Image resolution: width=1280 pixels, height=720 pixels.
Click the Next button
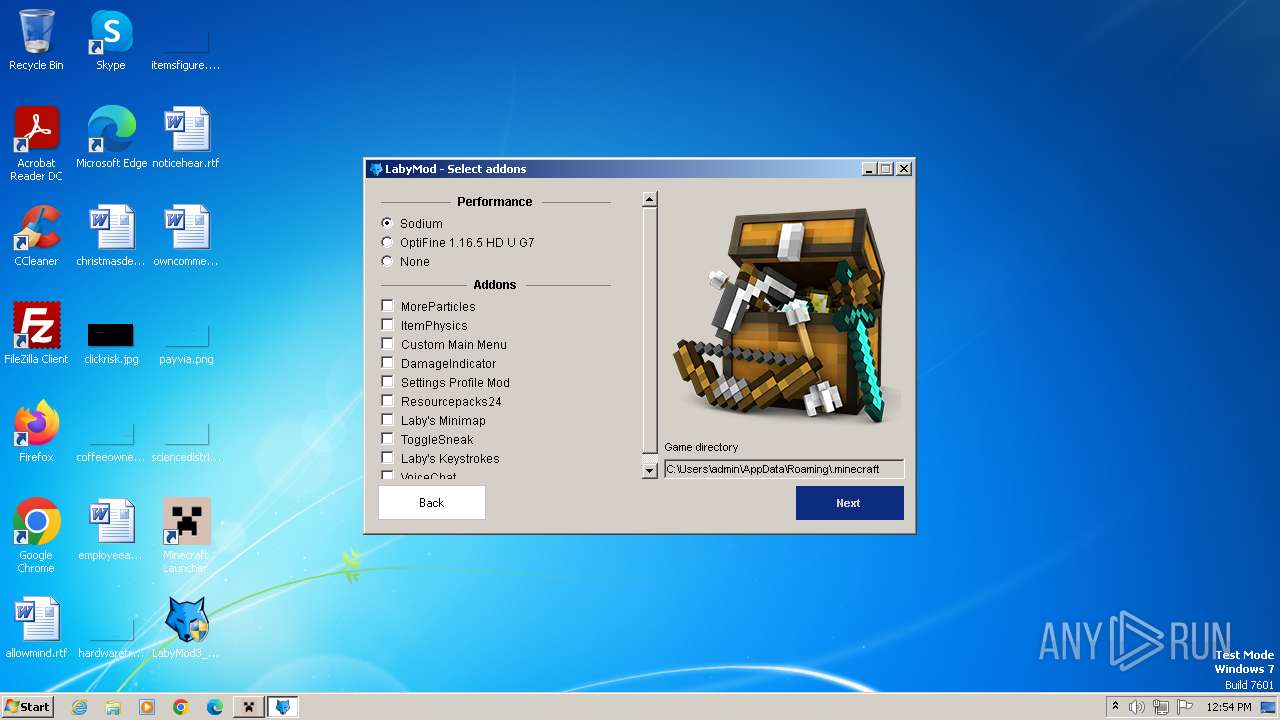849,503
